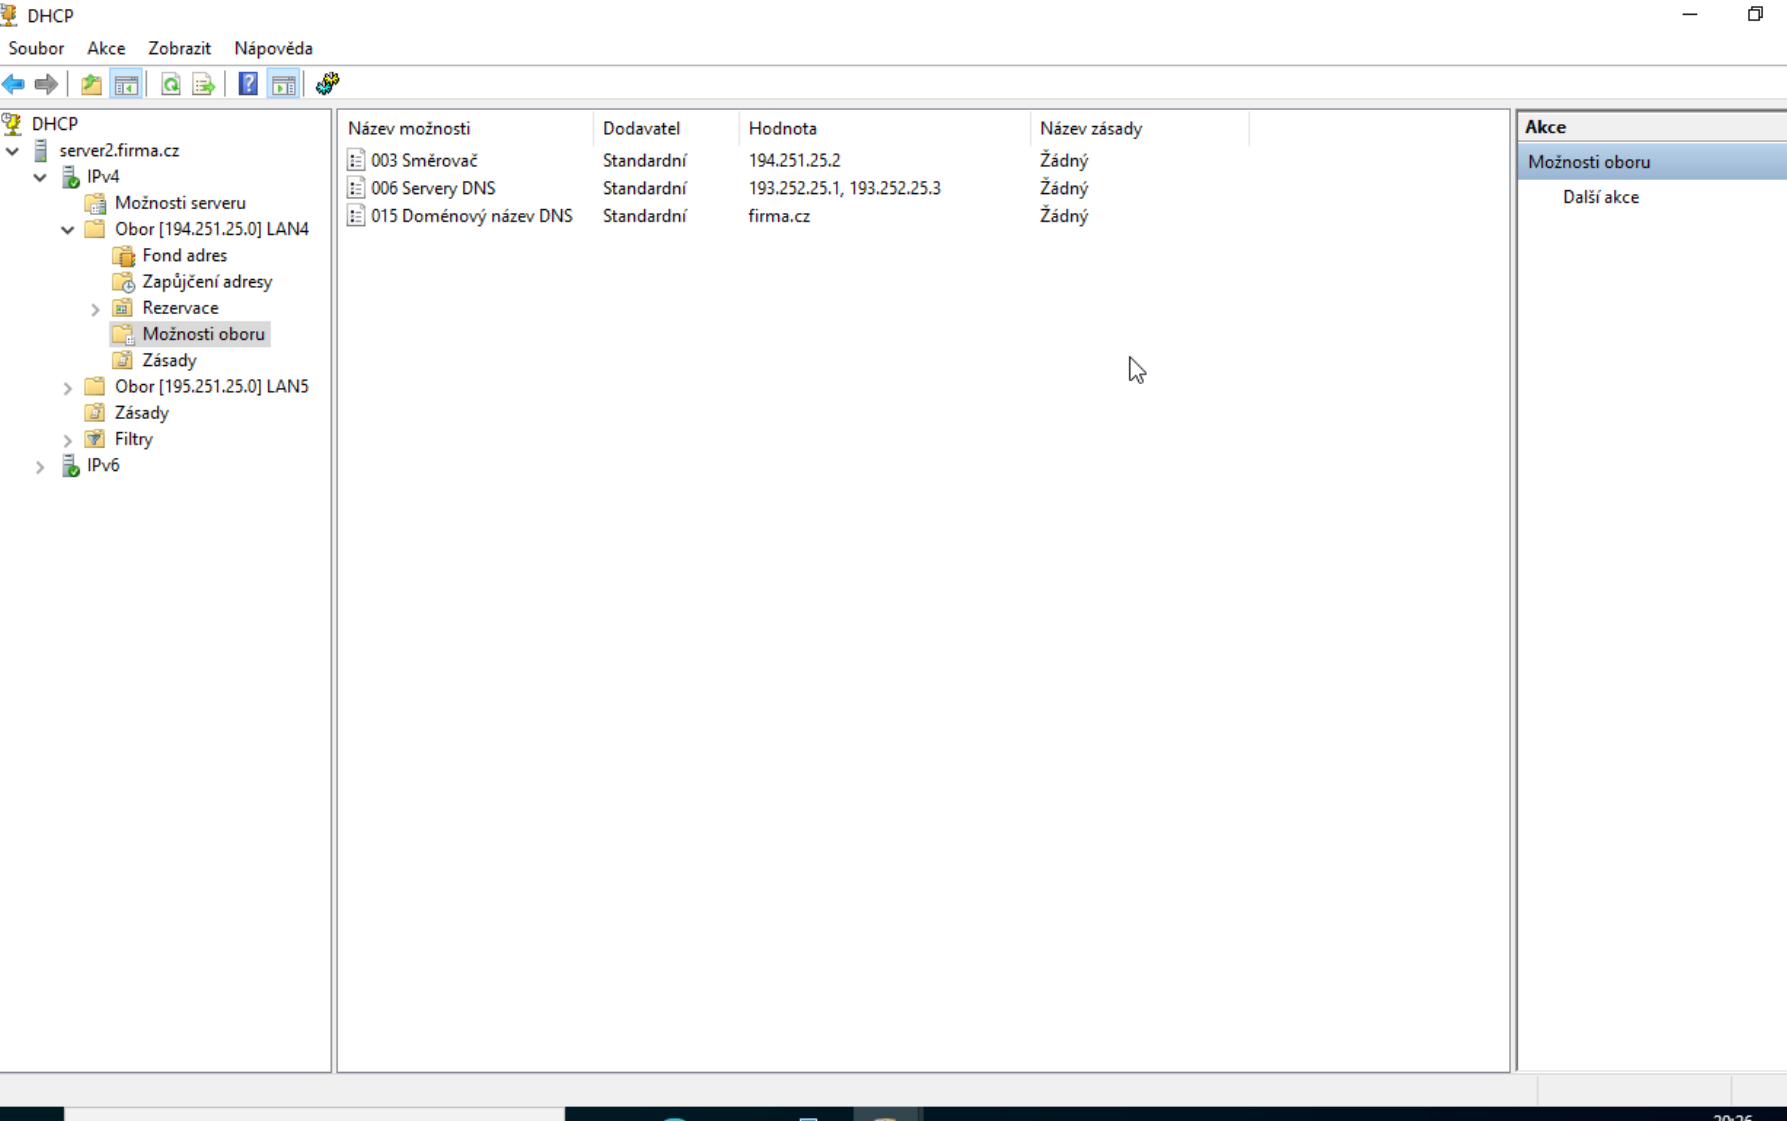This screenshot has height=1121, width=1787.
Task: Click the 003 Směrovač option icon
Action: (356, 160)
